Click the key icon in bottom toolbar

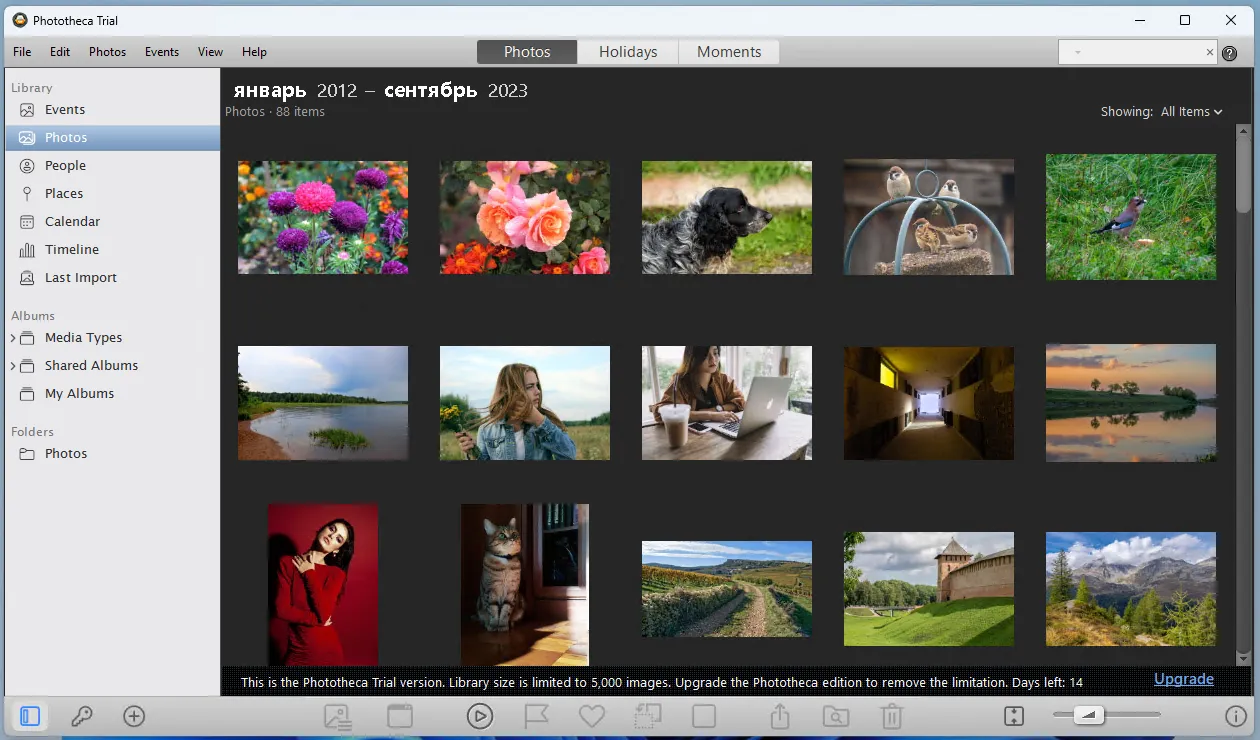click(82, 716)
